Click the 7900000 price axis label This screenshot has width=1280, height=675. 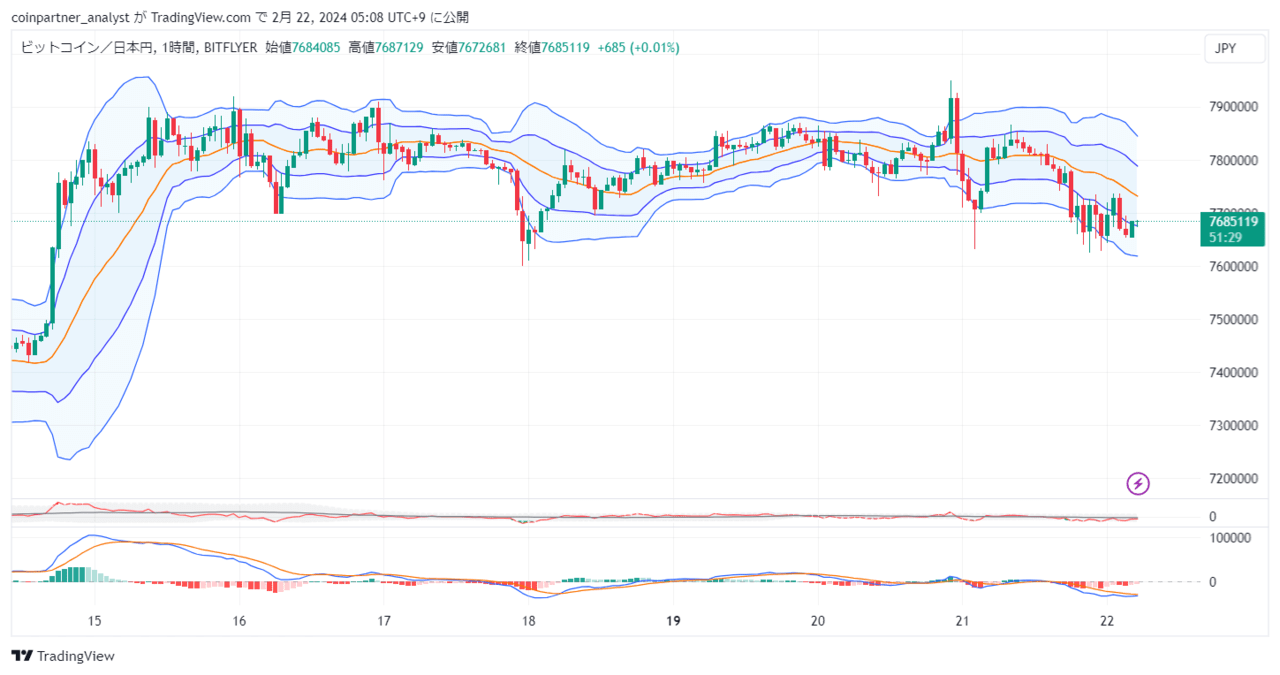tap(1233, 107)
